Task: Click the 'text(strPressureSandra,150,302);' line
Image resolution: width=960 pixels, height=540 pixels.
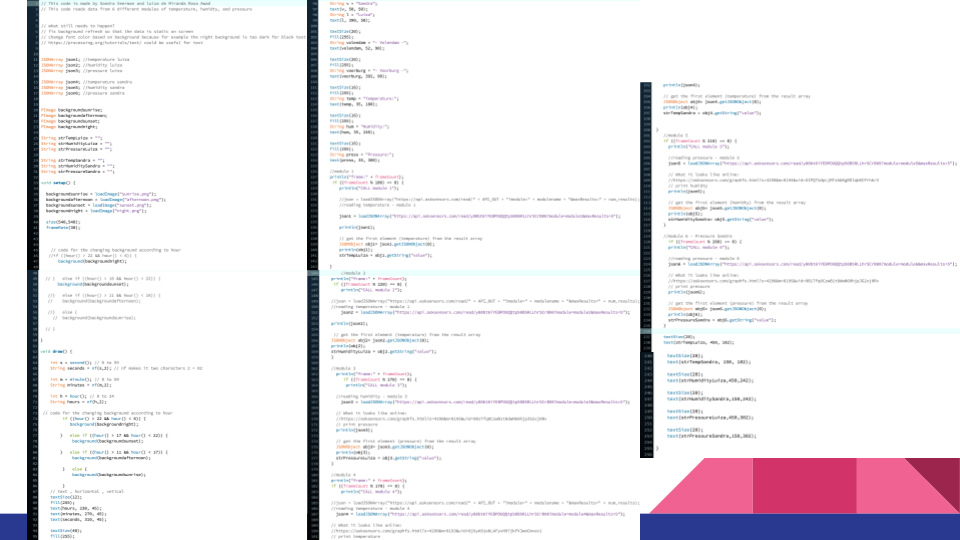Action: [x=711, y=437]
